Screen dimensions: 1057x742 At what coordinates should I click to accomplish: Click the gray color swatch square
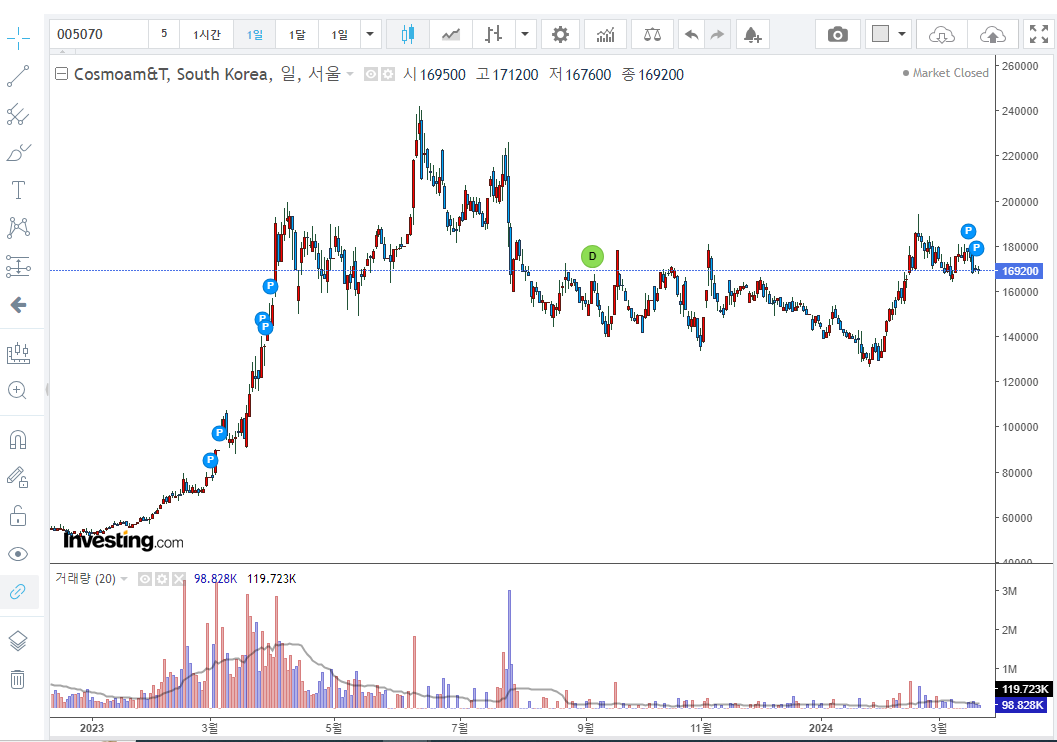pos(880,34)
